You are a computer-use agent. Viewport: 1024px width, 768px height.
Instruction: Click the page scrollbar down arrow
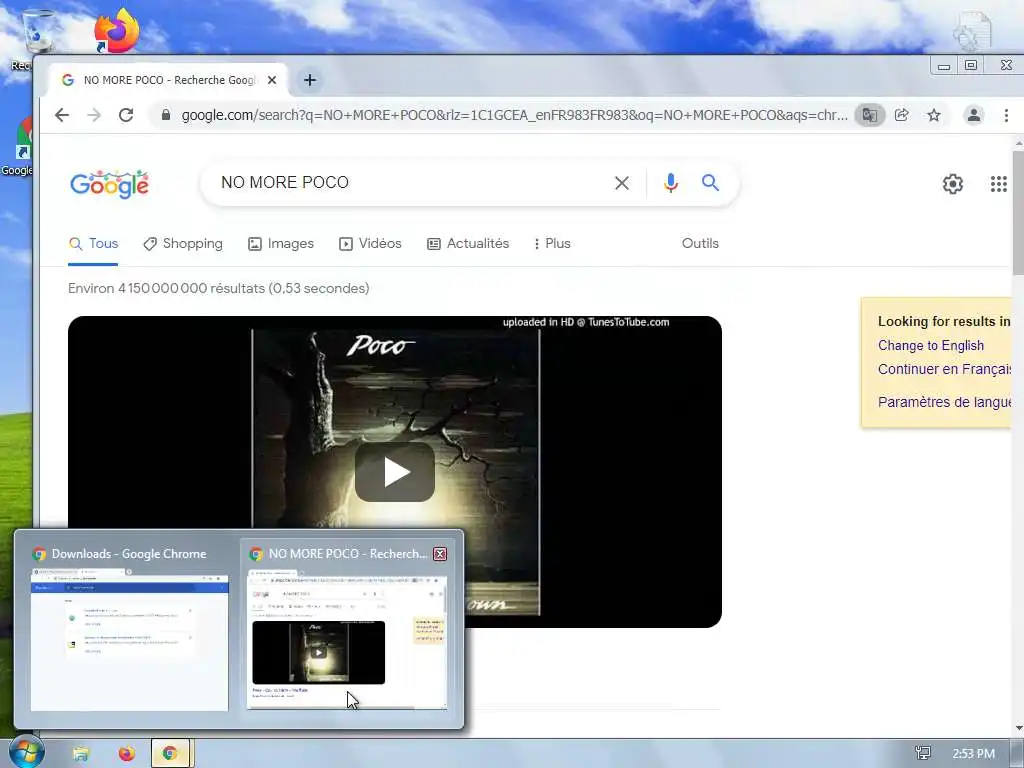tap(1018, 728)
